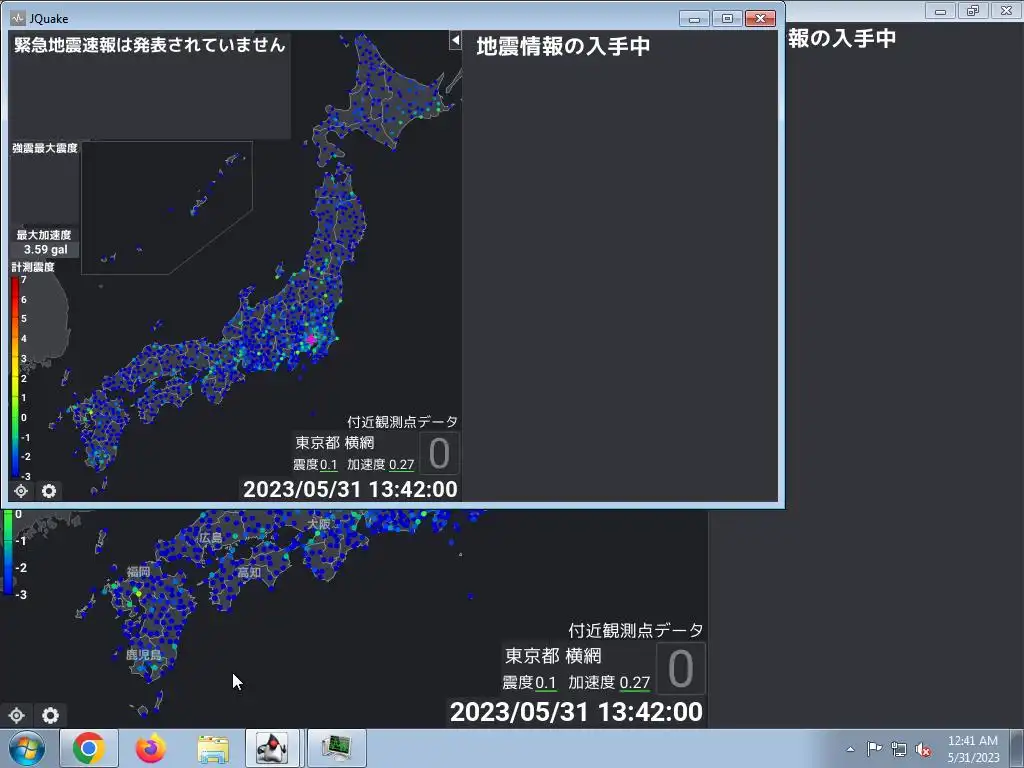Switch to the Java JQuake taskbar item
The image size is (1024, 768).
272,748
